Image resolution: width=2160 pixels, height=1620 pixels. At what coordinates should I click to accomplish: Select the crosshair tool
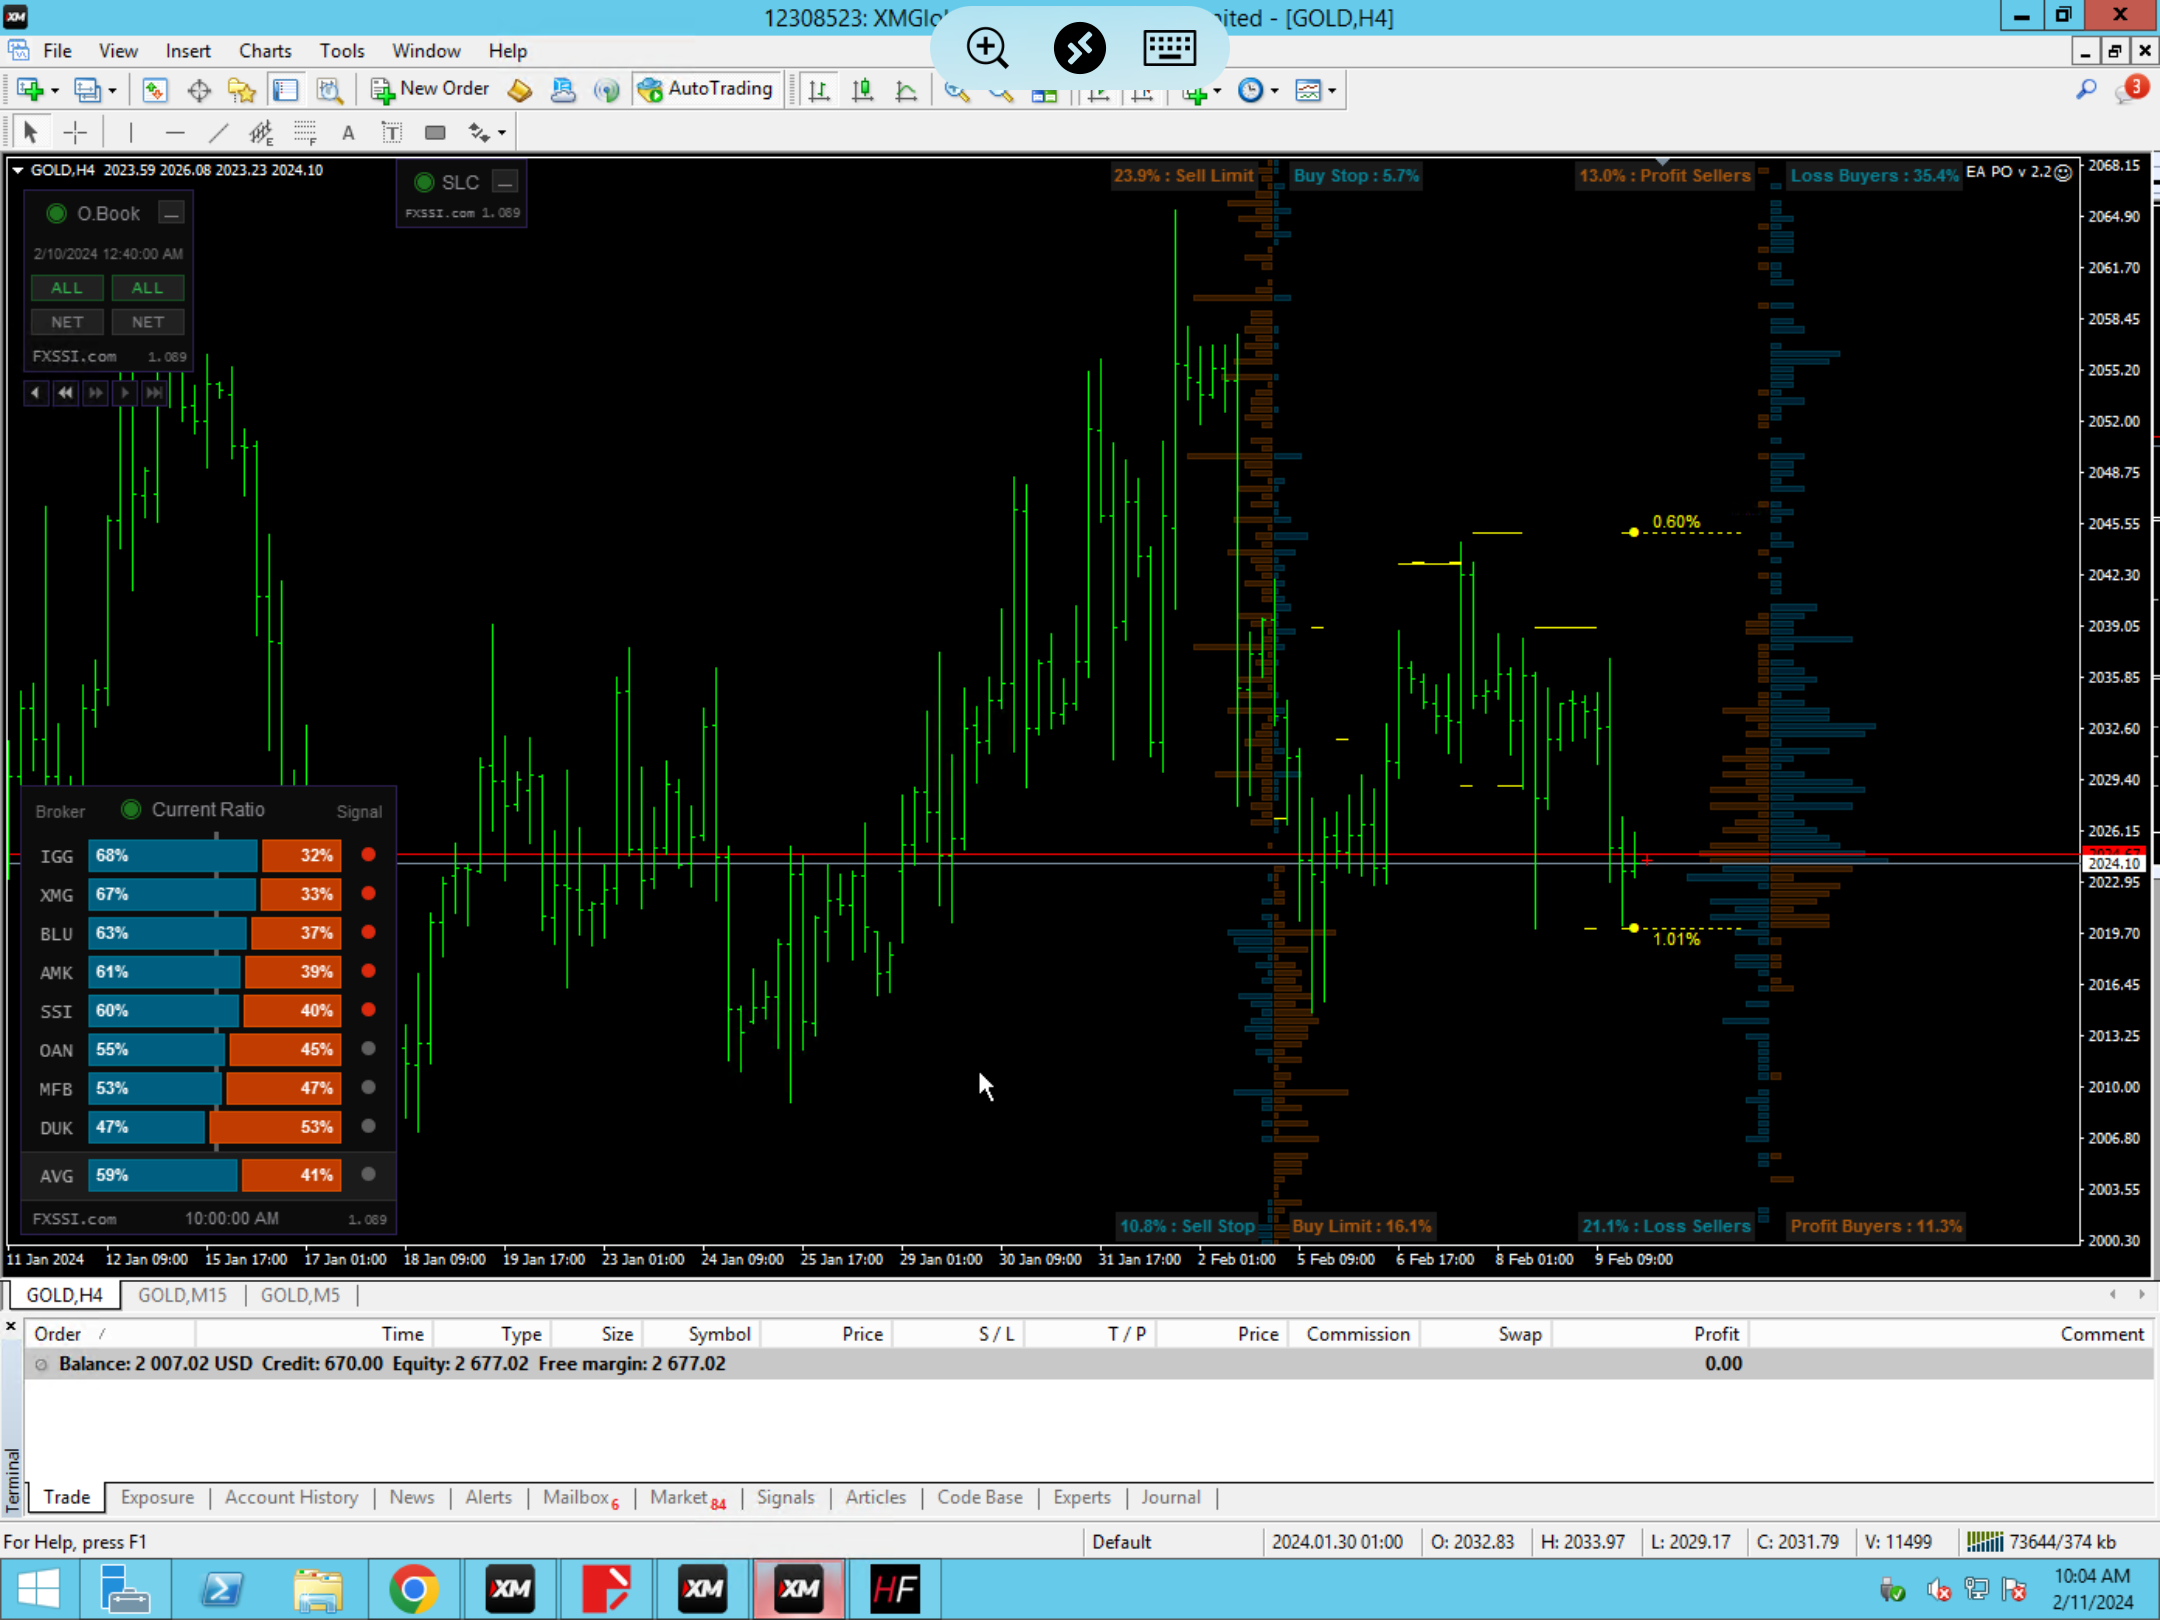coord(75,132)
